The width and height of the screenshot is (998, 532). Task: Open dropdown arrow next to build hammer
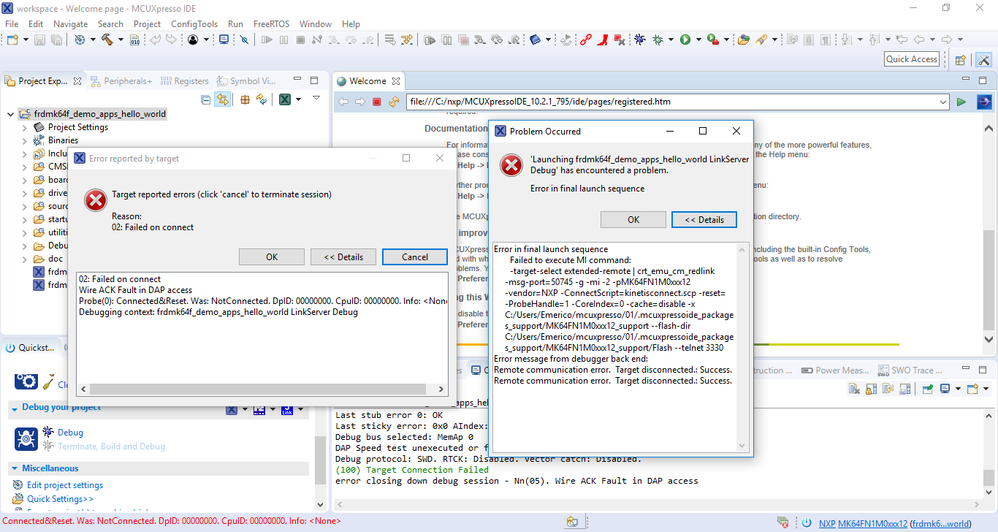(120, 39)
